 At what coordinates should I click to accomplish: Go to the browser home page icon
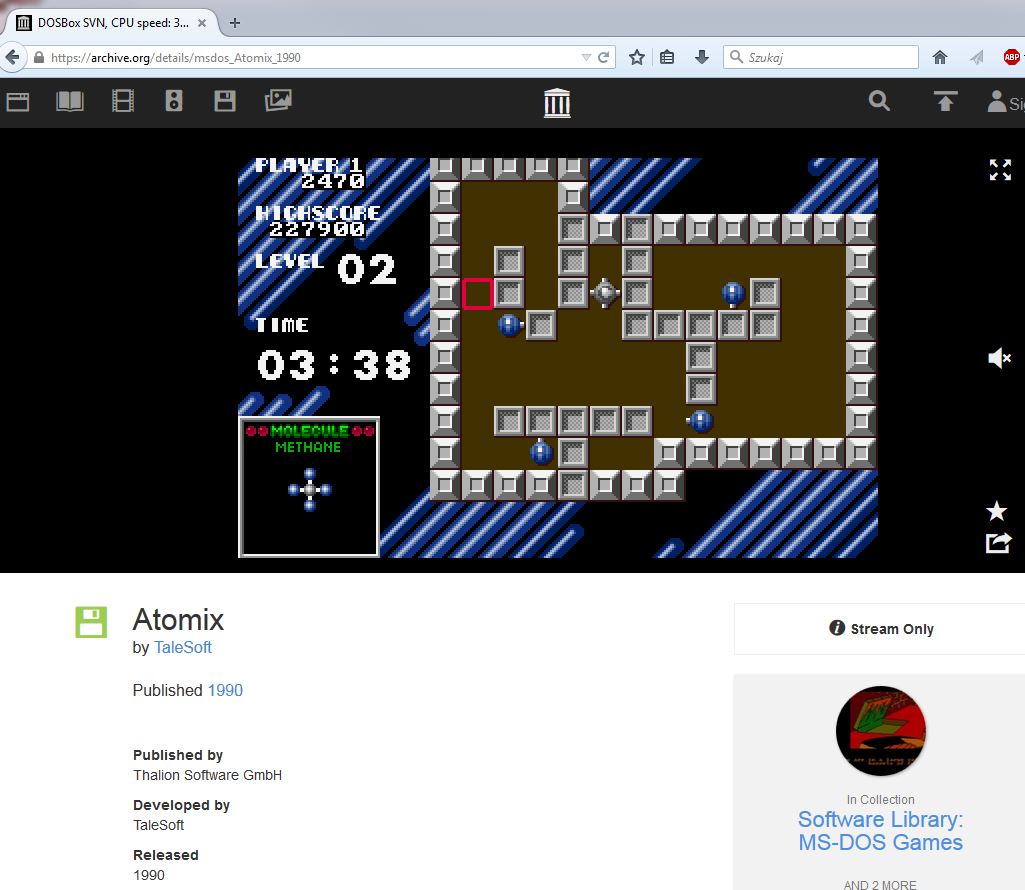coord(940,58)
